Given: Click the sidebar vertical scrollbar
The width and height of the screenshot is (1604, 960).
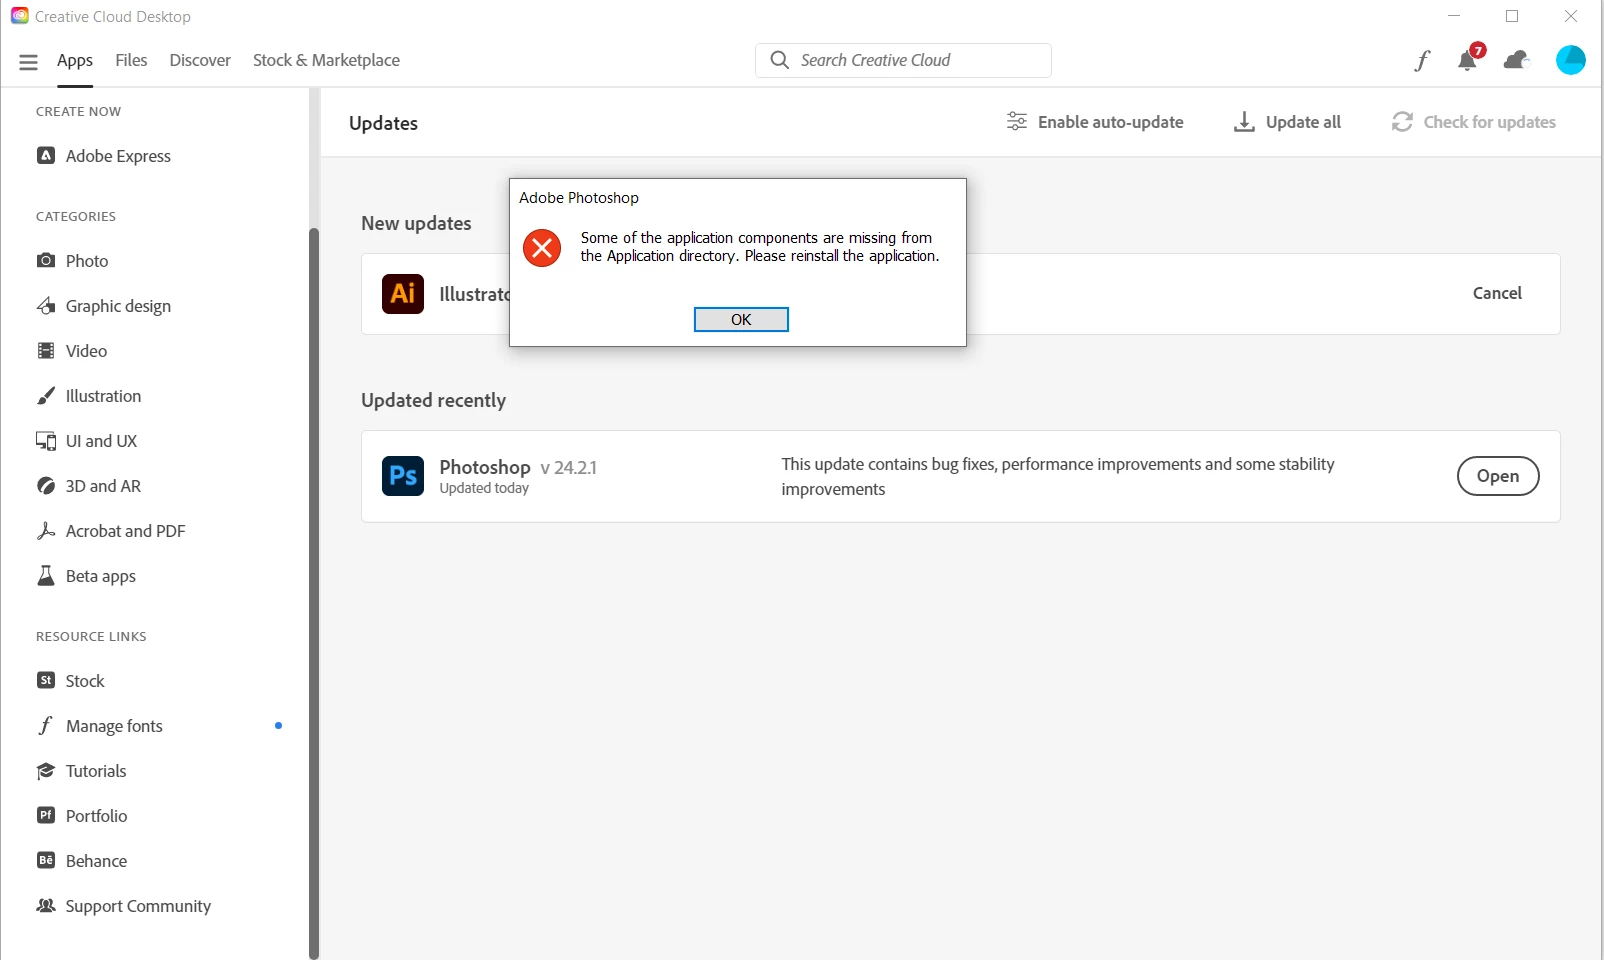Looking at the screenshot, I should [x=314, y=593].
